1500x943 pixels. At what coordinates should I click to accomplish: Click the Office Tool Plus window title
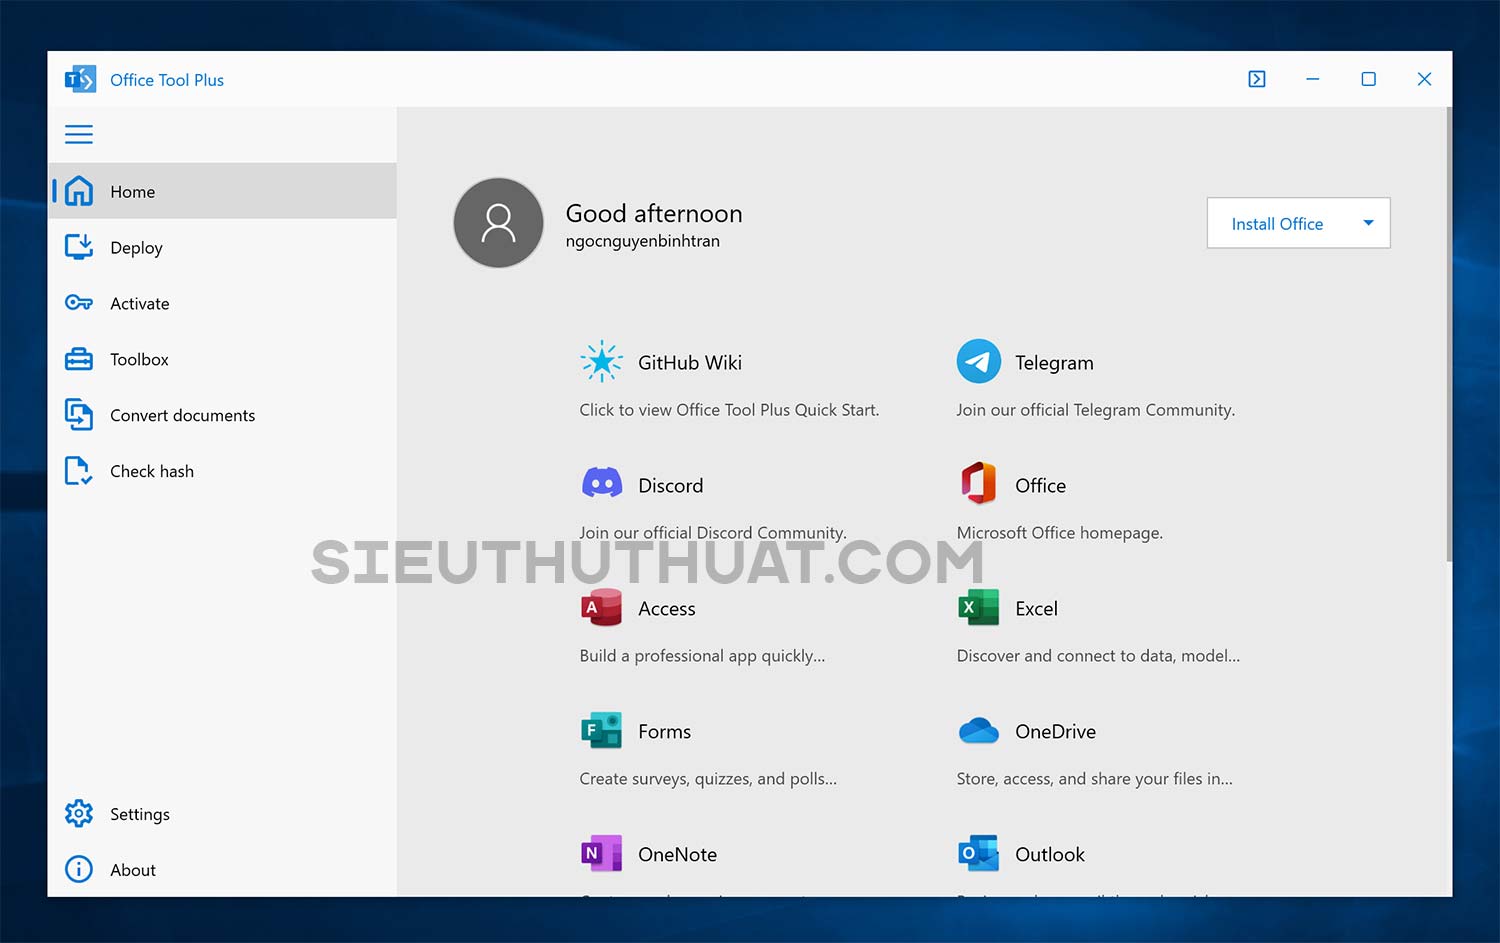click(x=167, y=80)
